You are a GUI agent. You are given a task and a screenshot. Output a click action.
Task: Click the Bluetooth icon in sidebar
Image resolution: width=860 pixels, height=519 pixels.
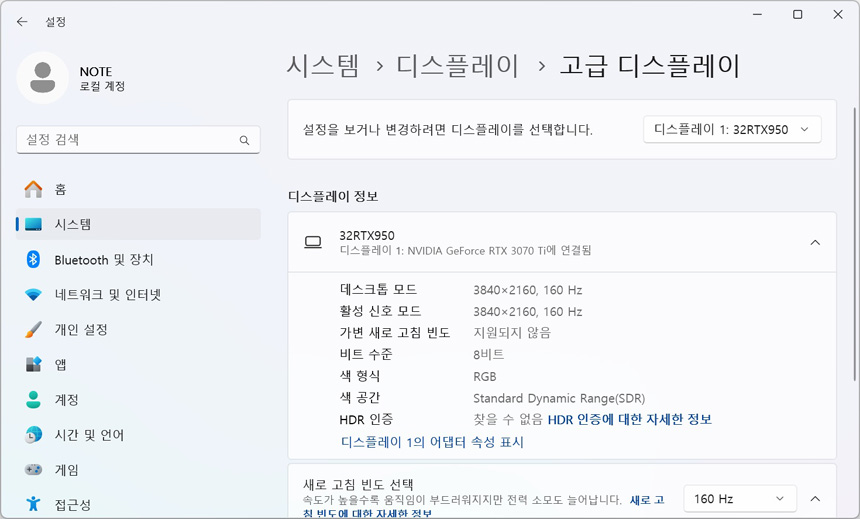[34, 260]
